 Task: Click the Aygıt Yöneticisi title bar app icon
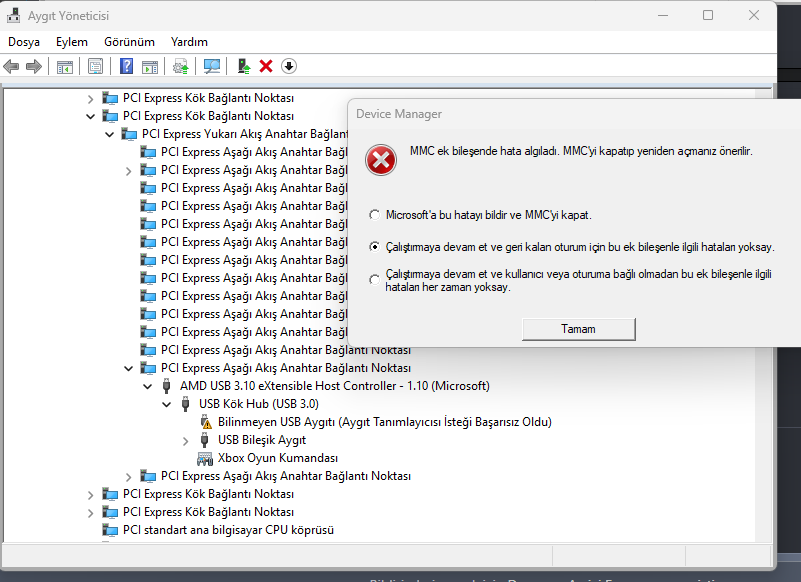coord(13,16)
